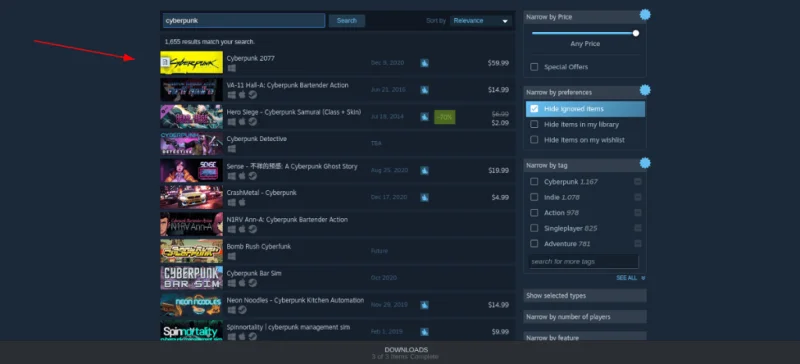Click the $19.99 price of Sense
The height and width of the screenshot is (364, 800).
click(x=498, y=171)
